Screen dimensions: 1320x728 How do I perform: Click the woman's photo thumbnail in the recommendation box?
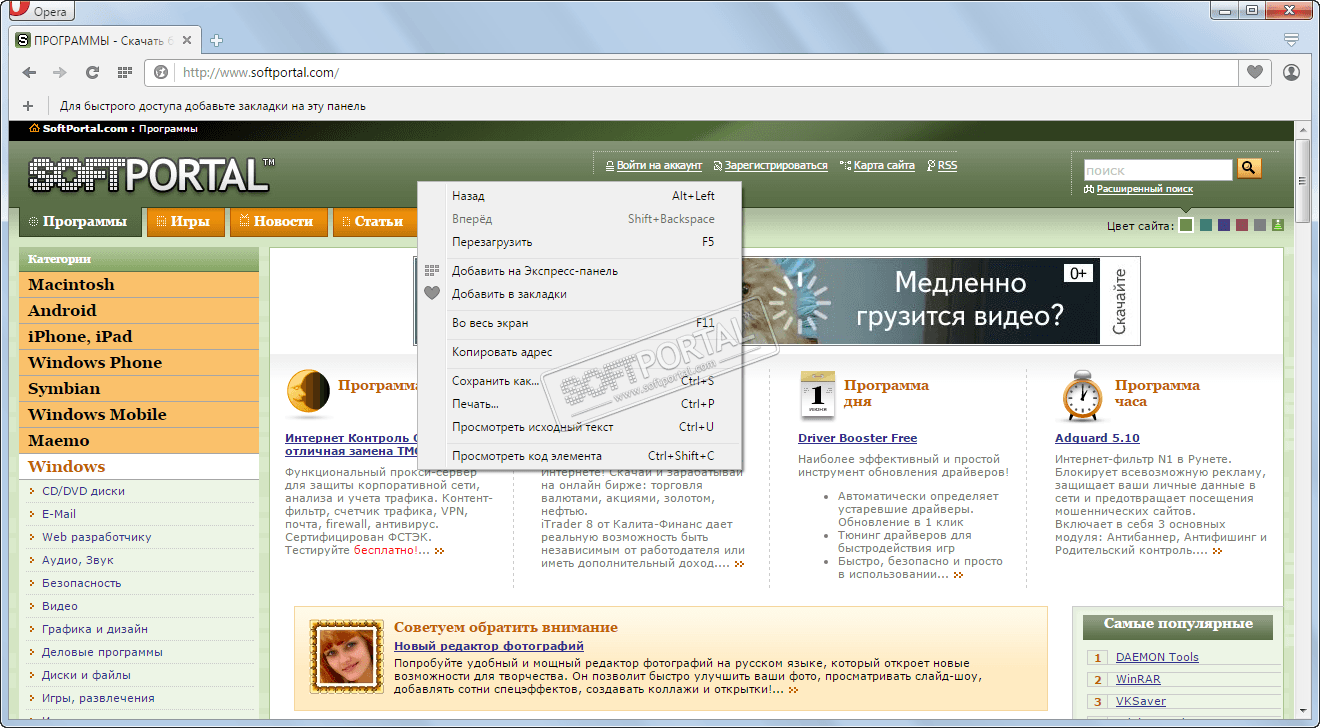(x=347, y=656)
